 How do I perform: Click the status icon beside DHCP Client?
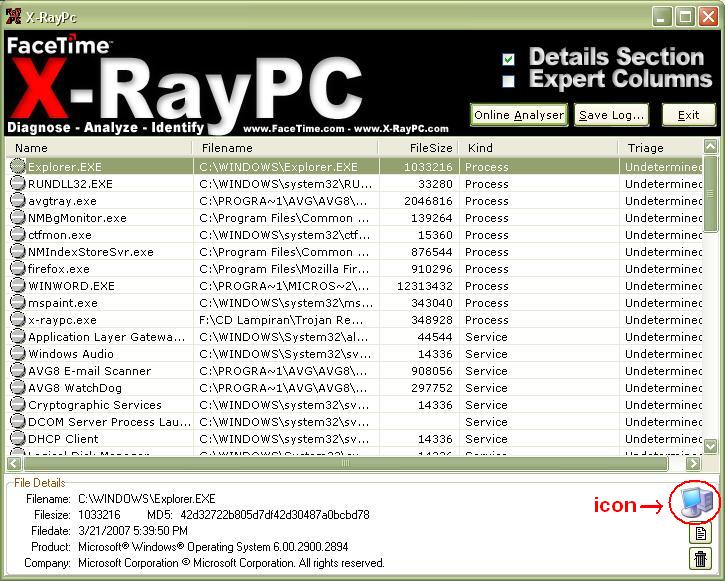tap(18, 439)
